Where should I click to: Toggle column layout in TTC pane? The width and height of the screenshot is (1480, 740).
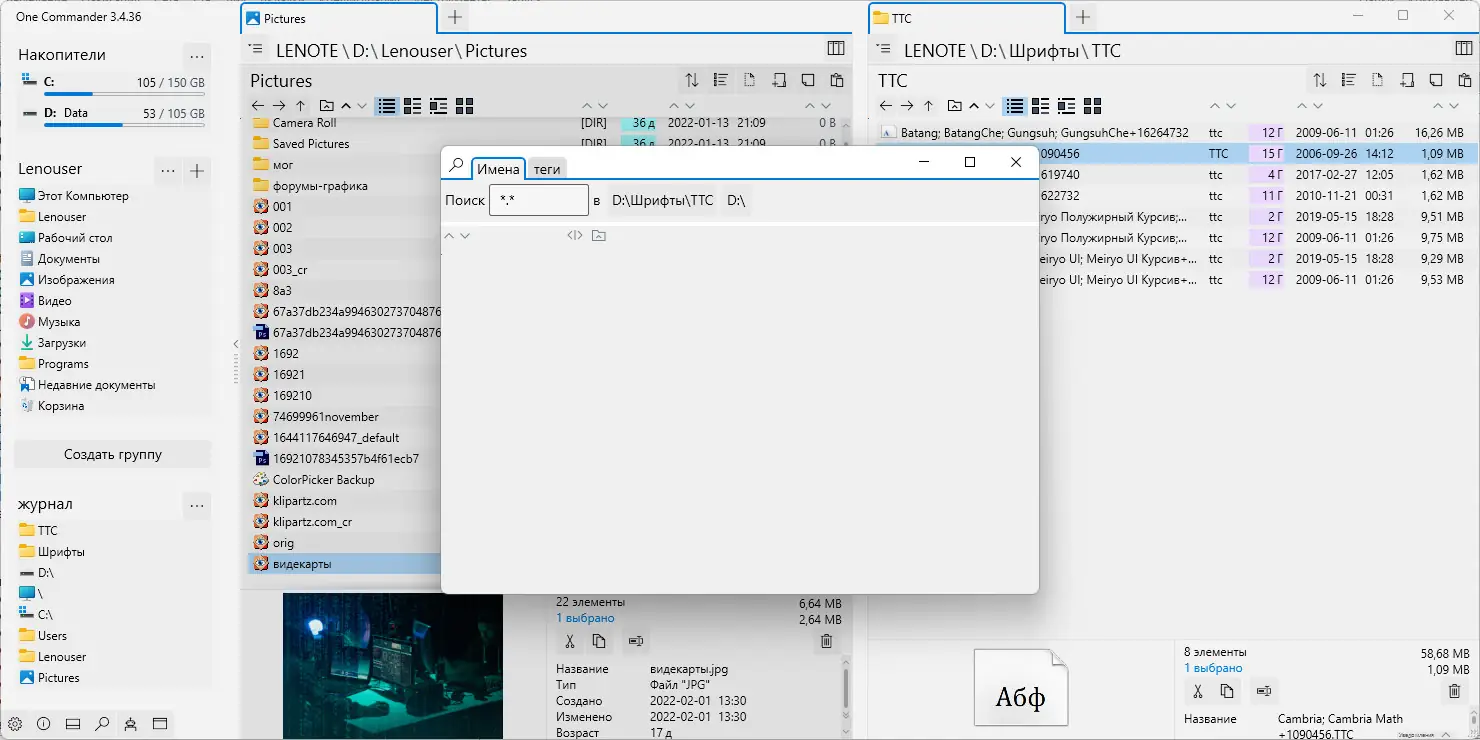tap(1464, 48)
